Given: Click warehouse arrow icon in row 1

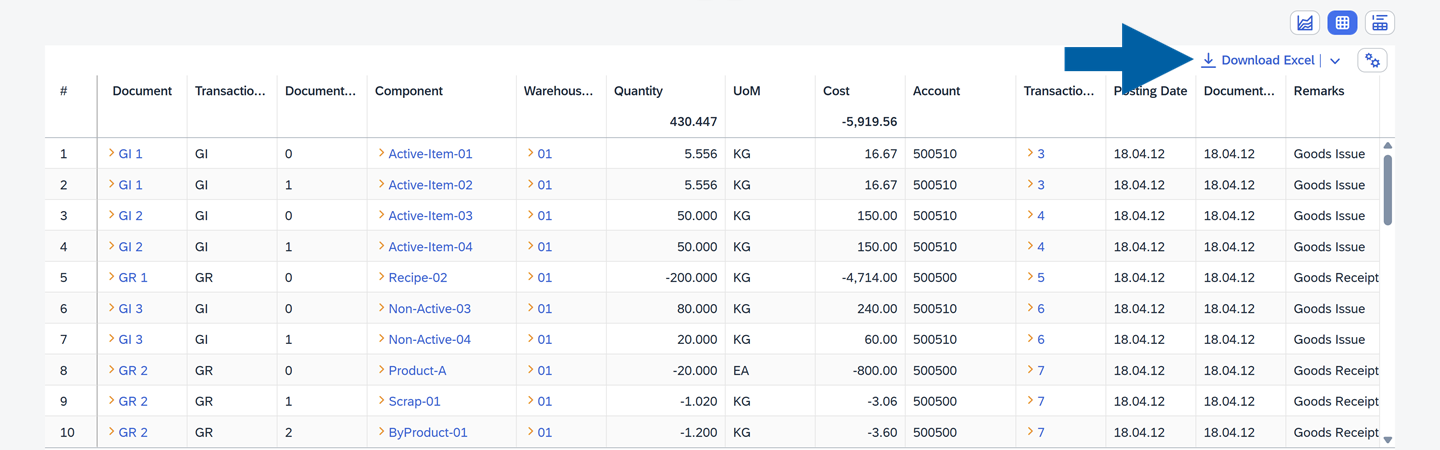Looking at the screenshot, I should pos(530,154).
